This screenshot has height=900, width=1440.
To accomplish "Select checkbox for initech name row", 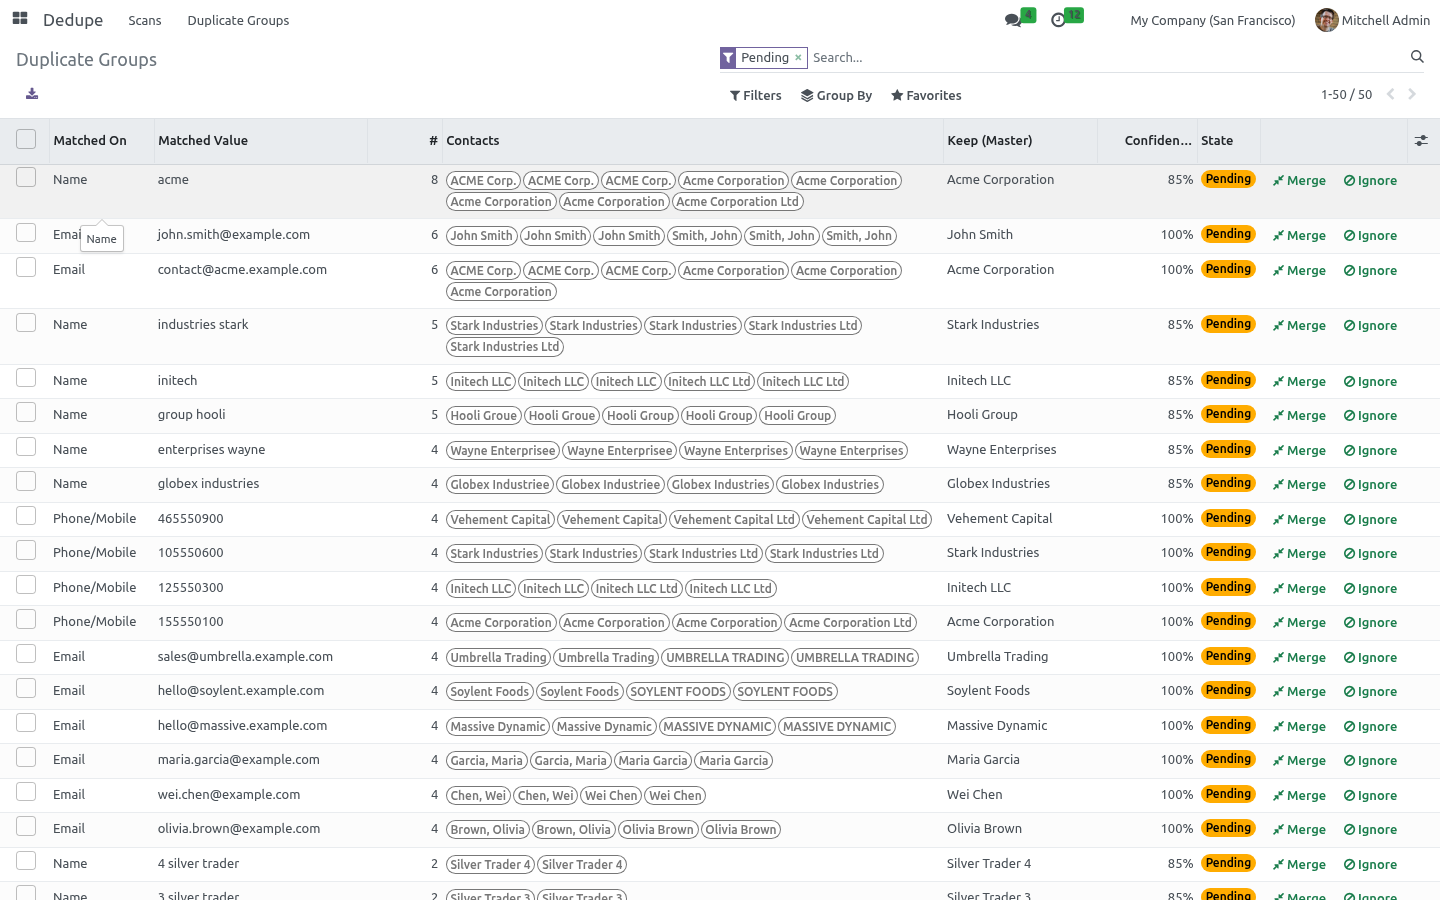I will point(26,378).
